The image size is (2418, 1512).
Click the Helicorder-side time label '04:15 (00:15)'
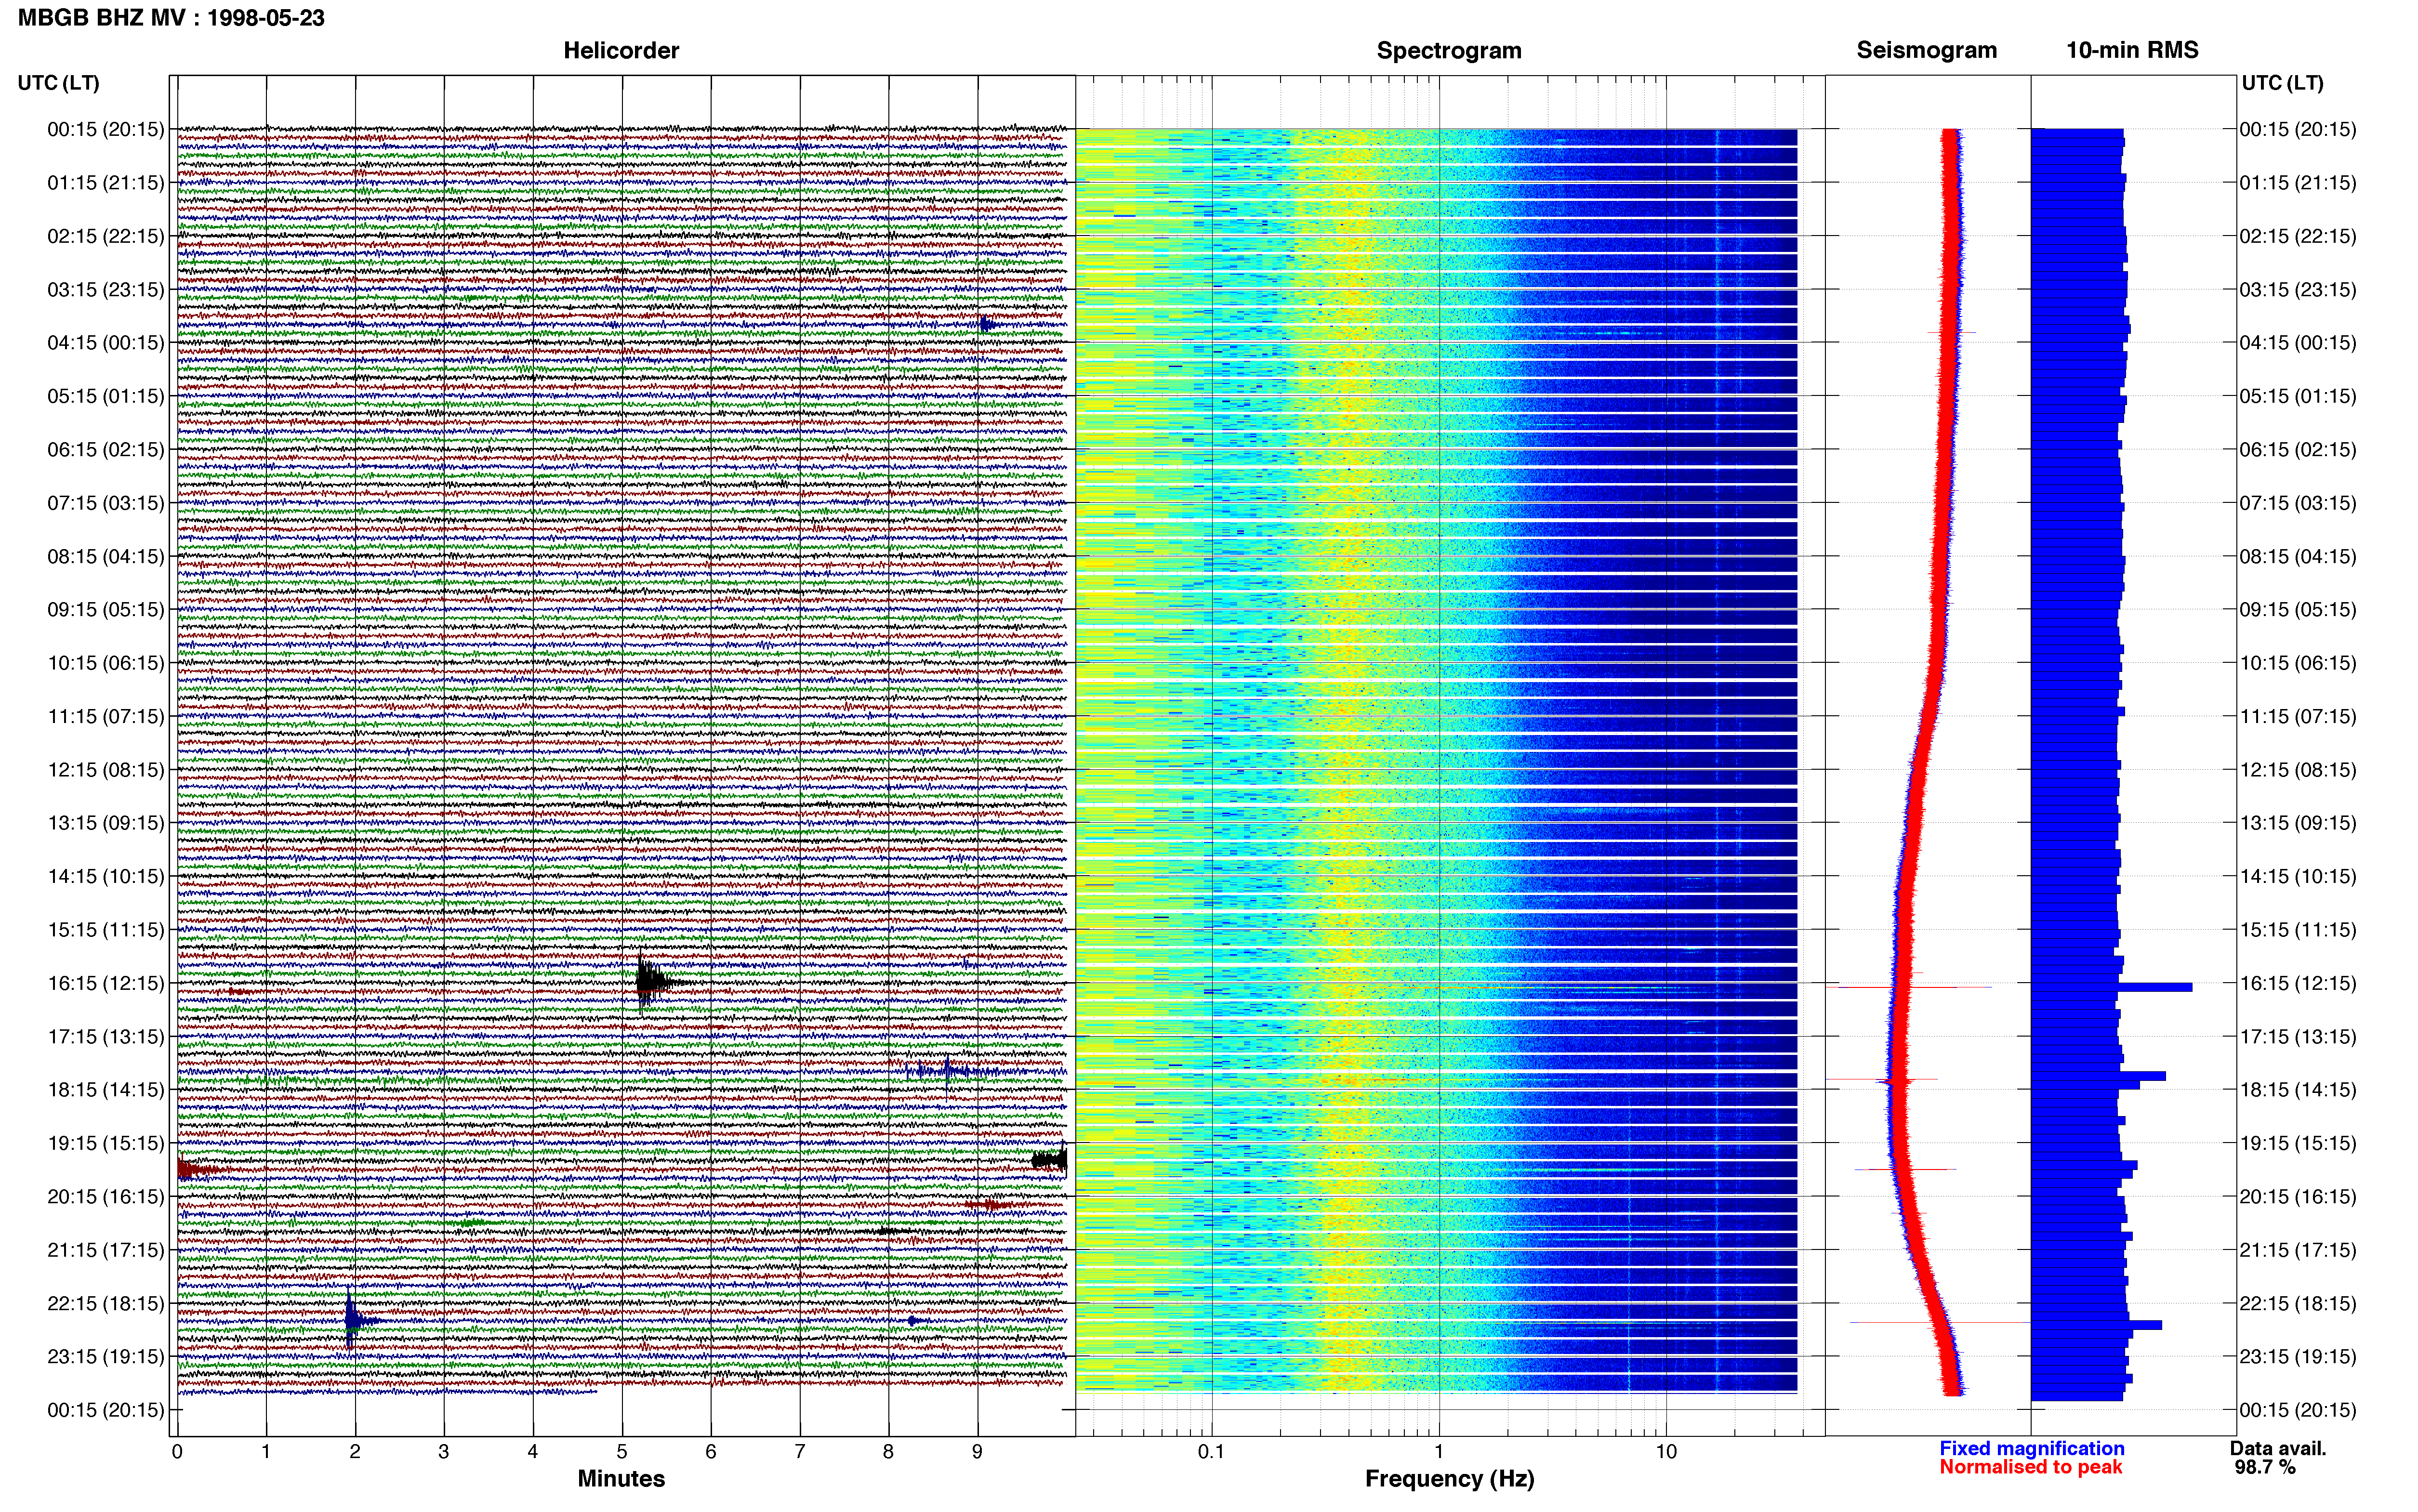pos(106,343)
